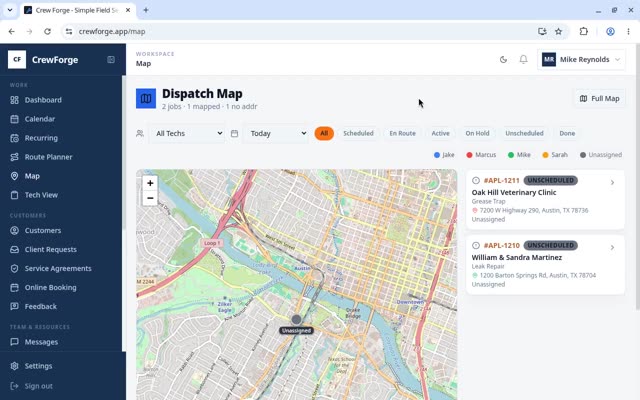Open job #APL-1210 link
This screenshot has width=640, height=400.
point(501,245)
